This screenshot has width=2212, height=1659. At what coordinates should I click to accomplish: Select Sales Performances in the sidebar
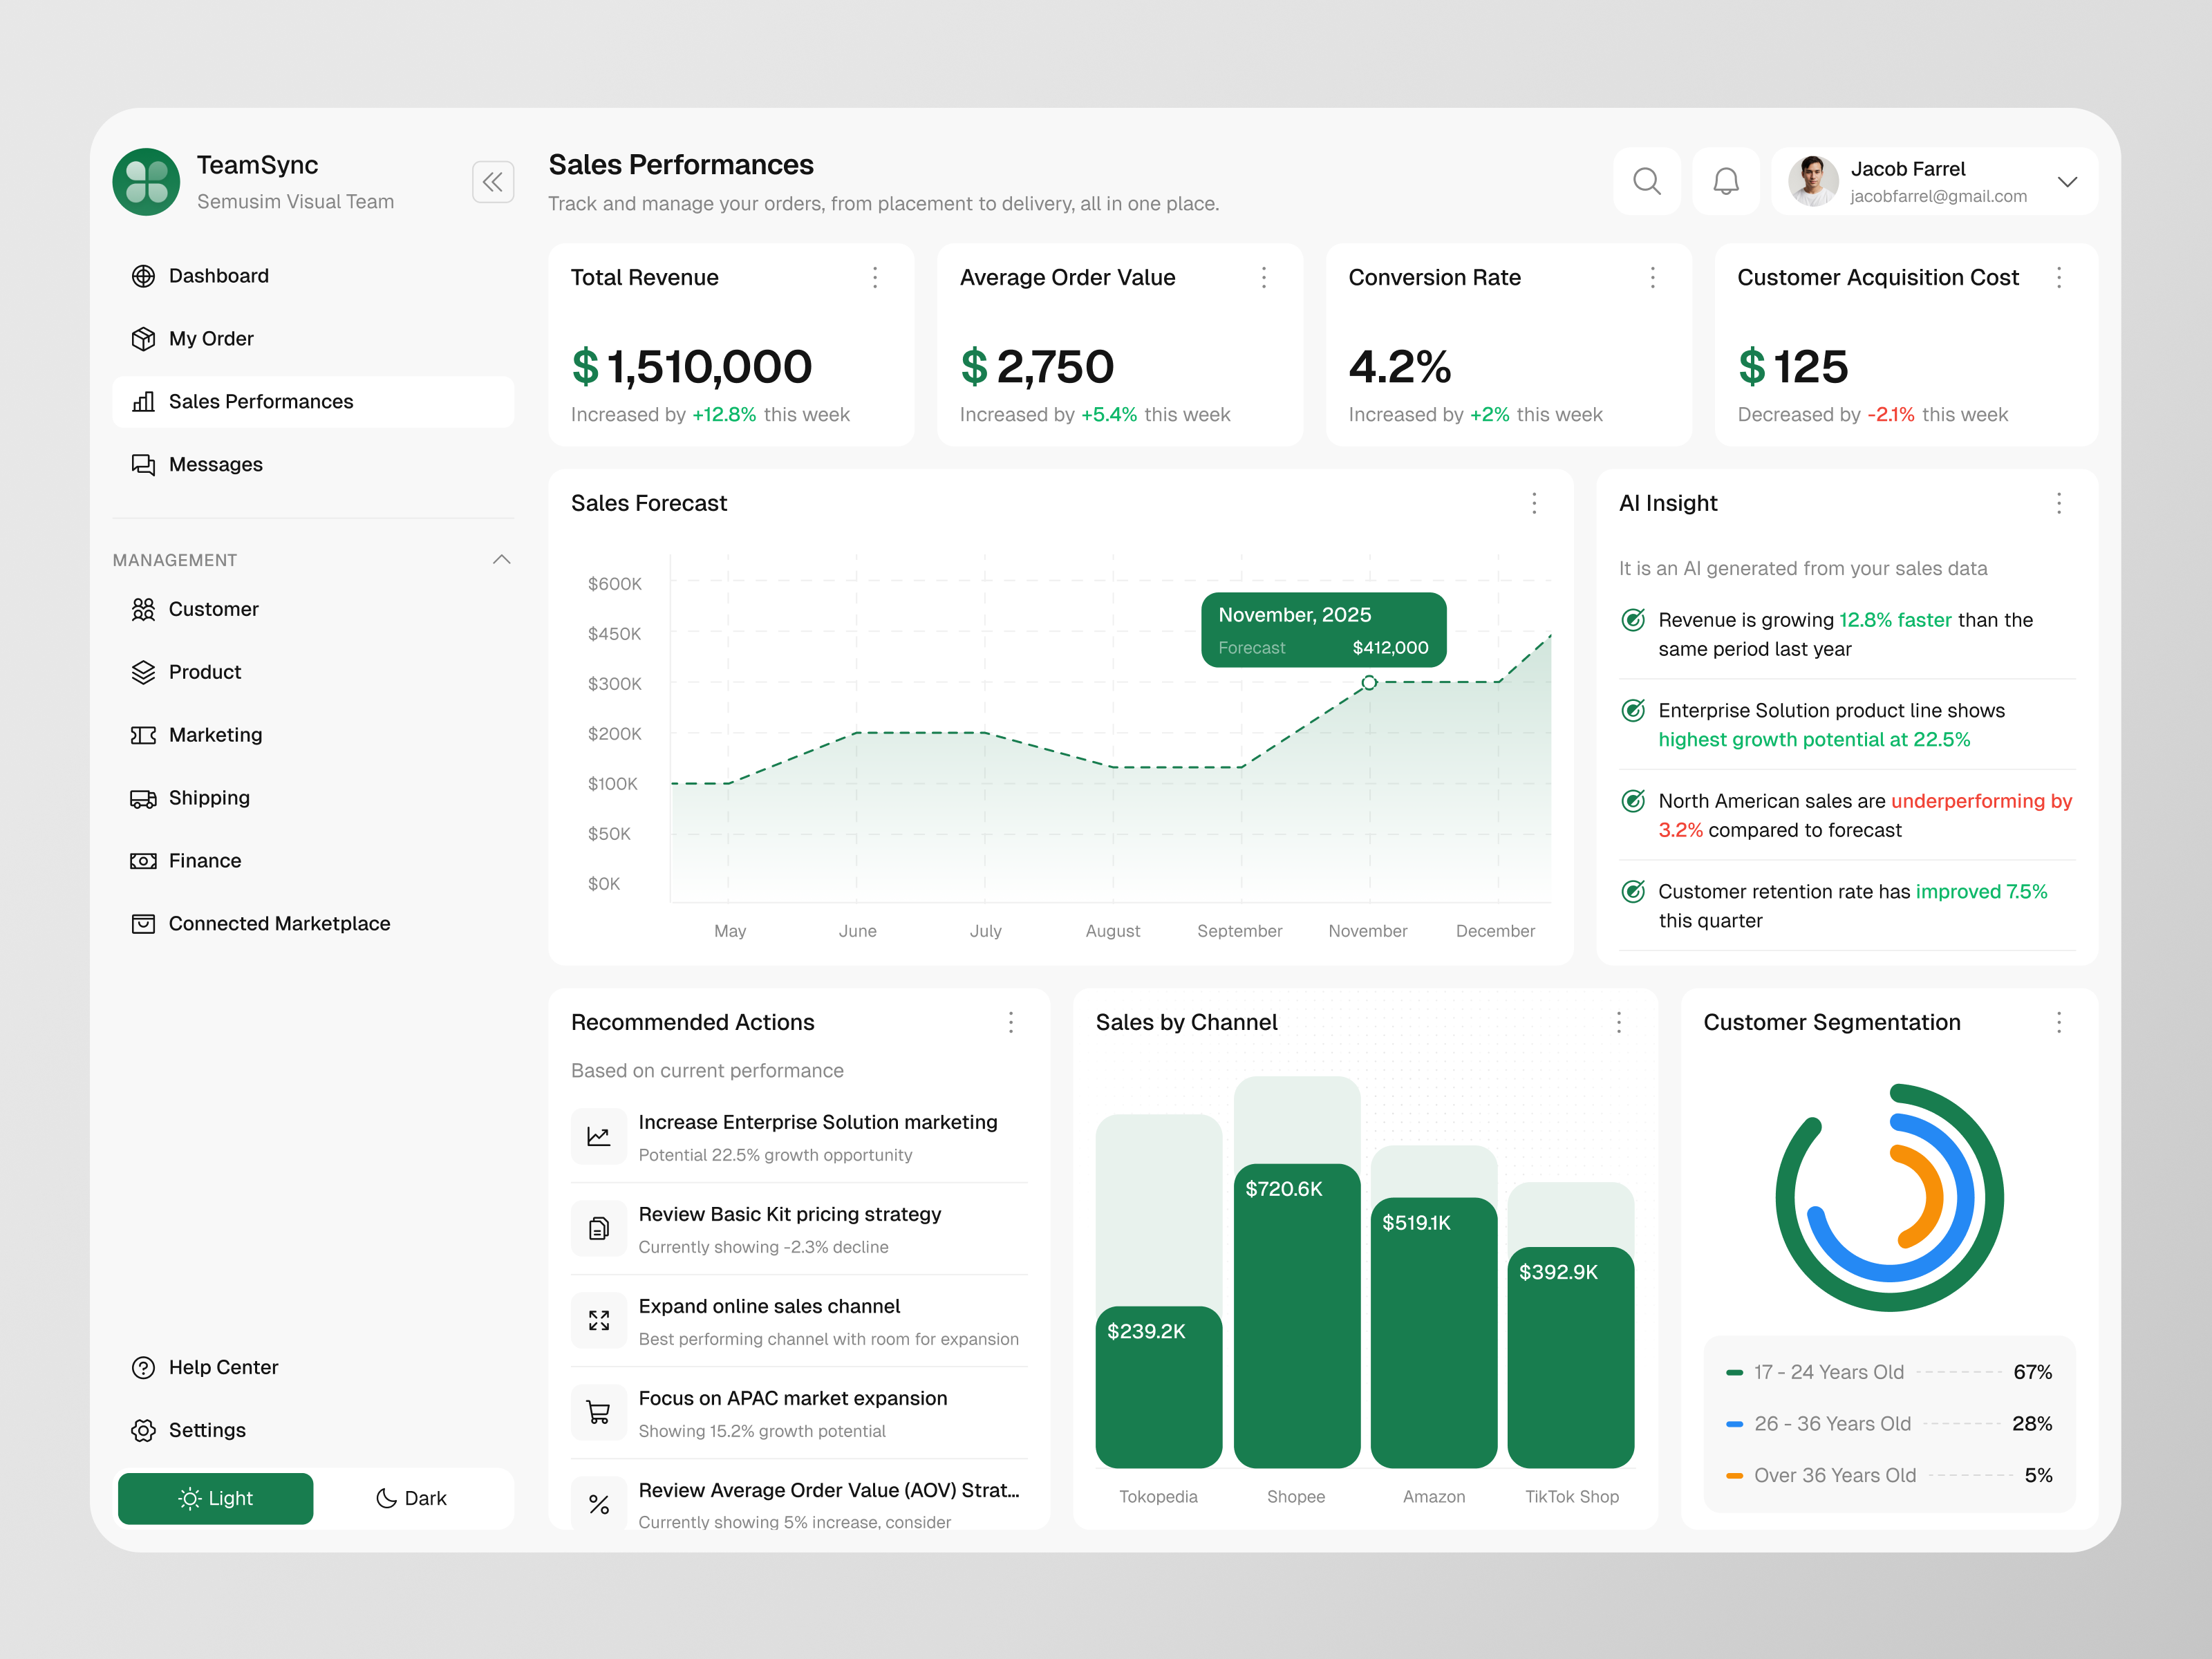pos(262,402)
